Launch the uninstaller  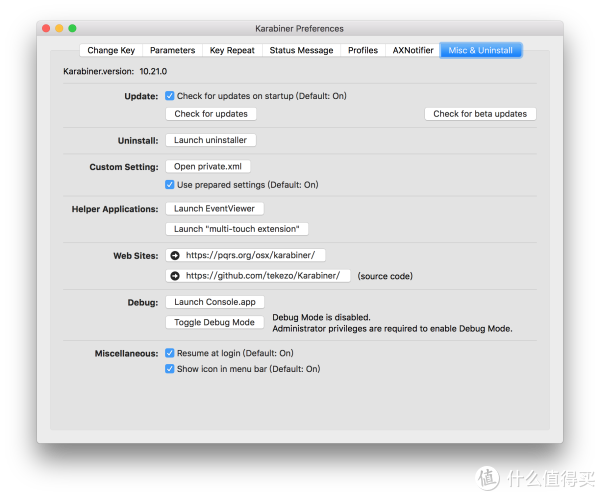tap(210, 140)
